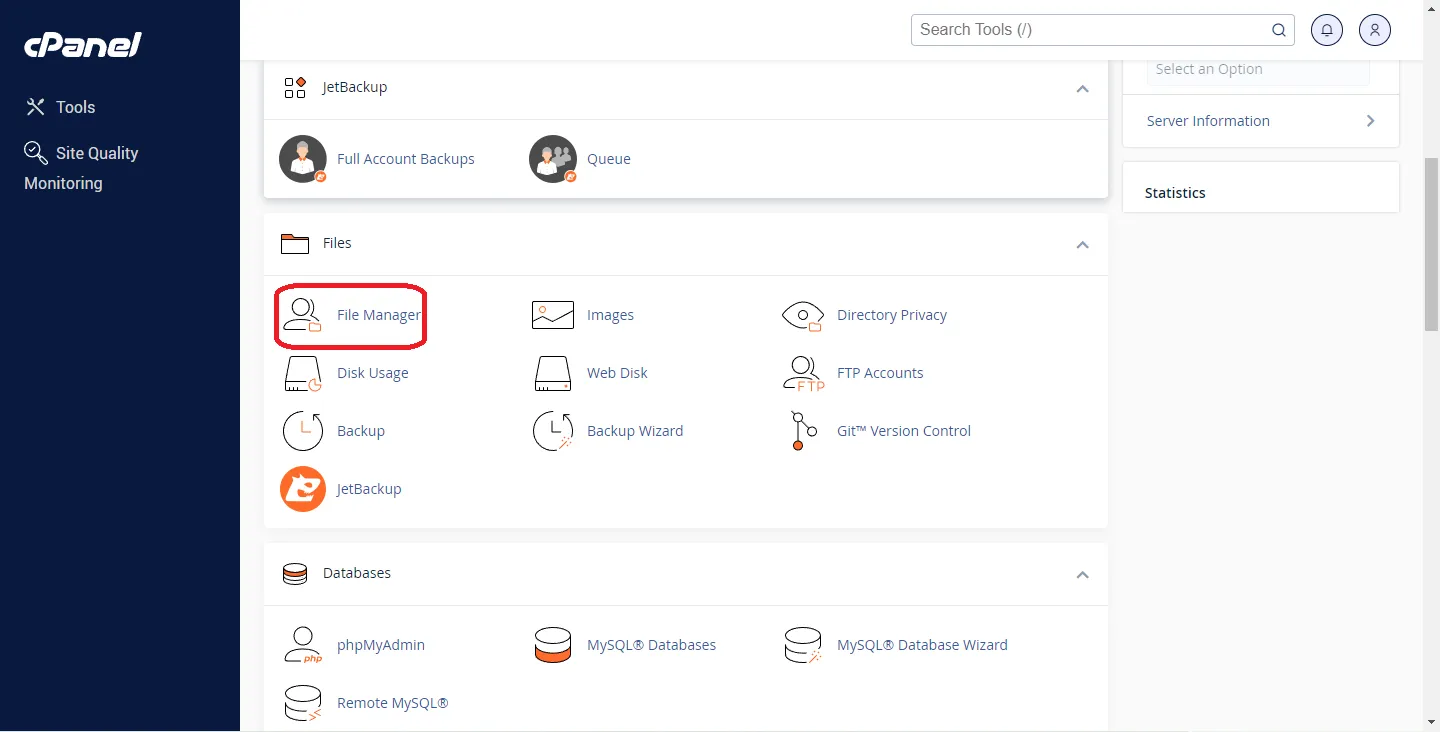Open the Directory Privacy eye icon

coord(803,315)
